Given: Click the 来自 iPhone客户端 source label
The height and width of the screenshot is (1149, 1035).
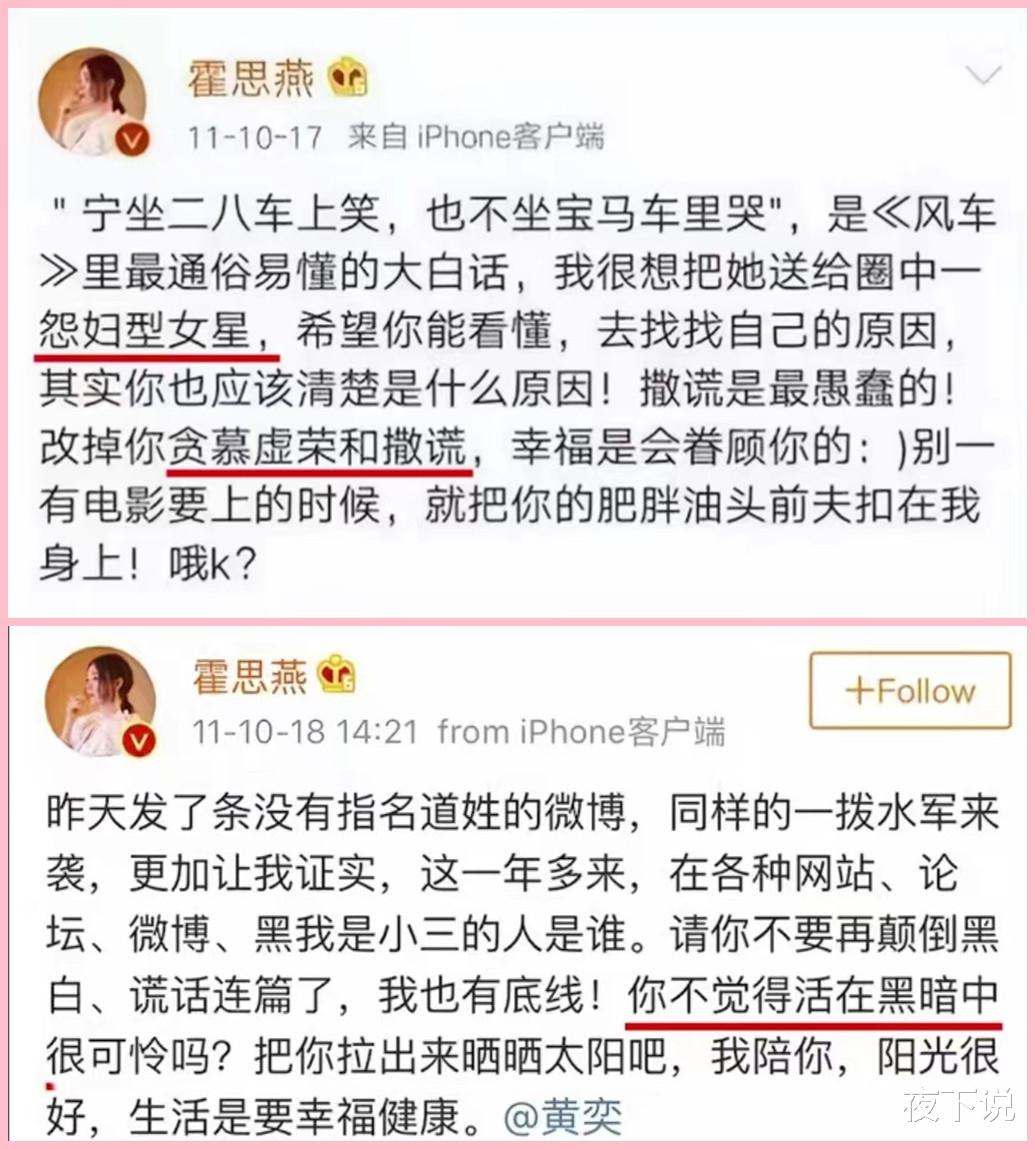Looking at the screenshot, I should pyautogui.click(x=476, y=137).
